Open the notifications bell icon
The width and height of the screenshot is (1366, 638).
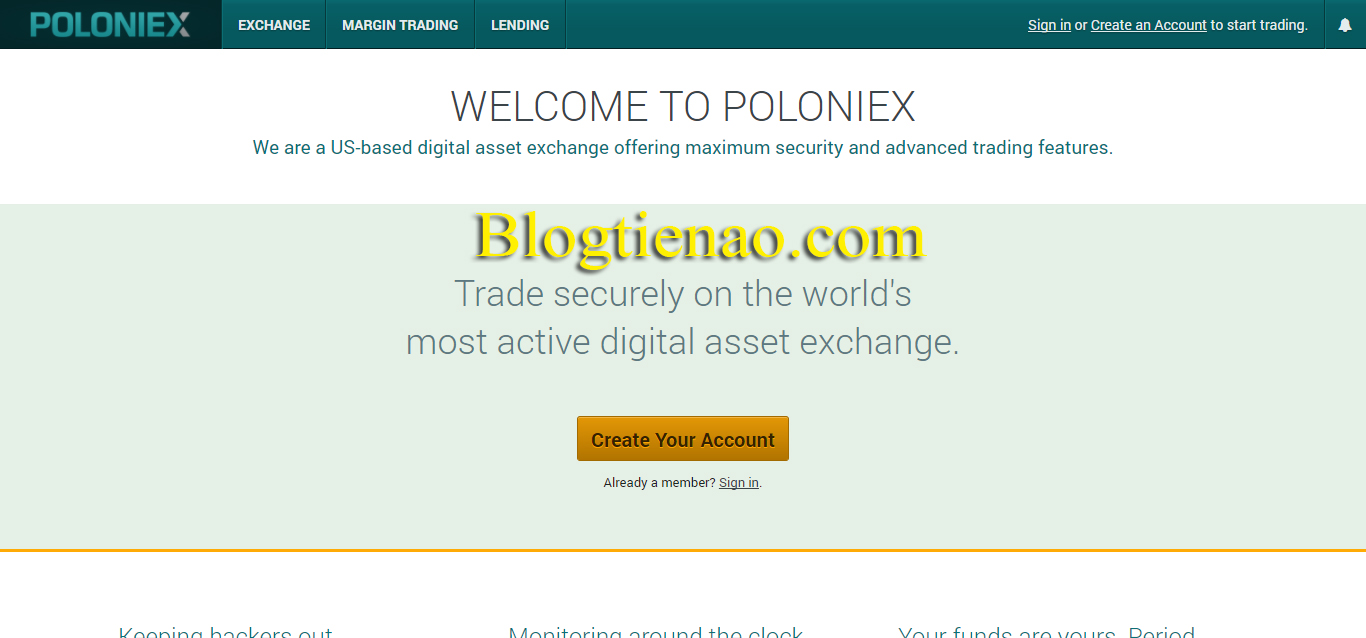point(1345,25)
